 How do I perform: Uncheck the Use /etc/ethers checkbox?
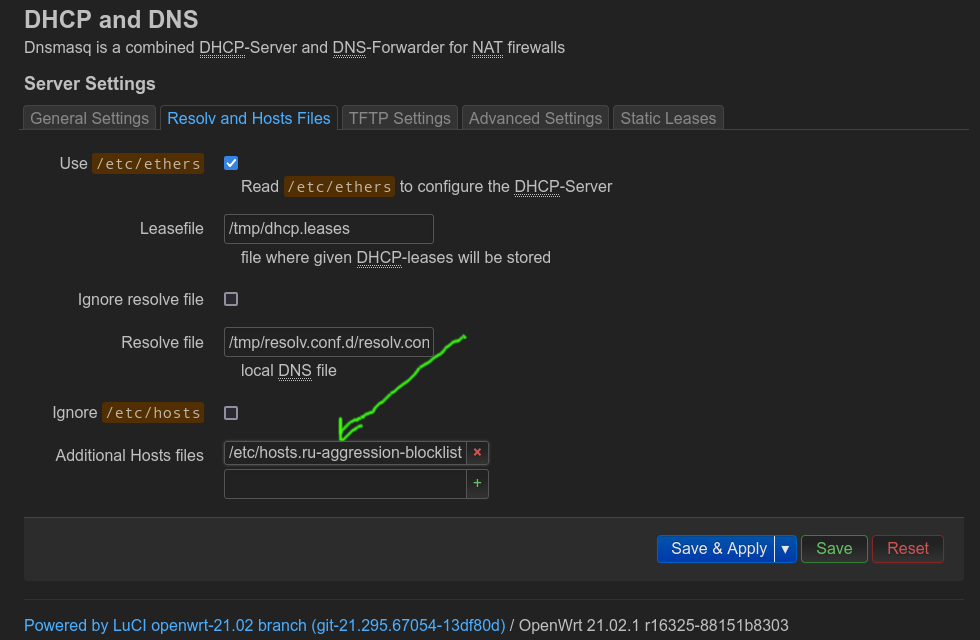tap(231, 162)
